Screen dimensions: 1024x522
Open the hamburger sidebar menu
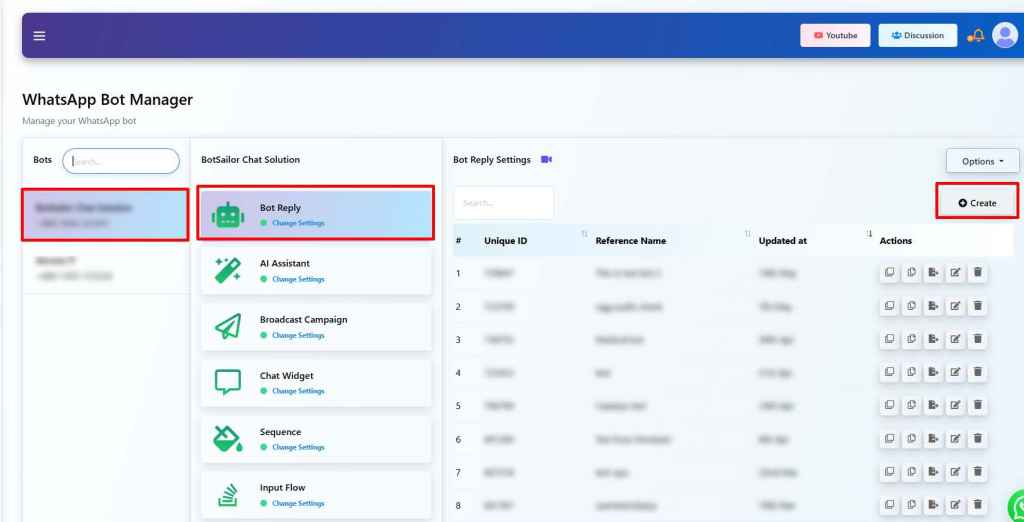pos(39,36)
